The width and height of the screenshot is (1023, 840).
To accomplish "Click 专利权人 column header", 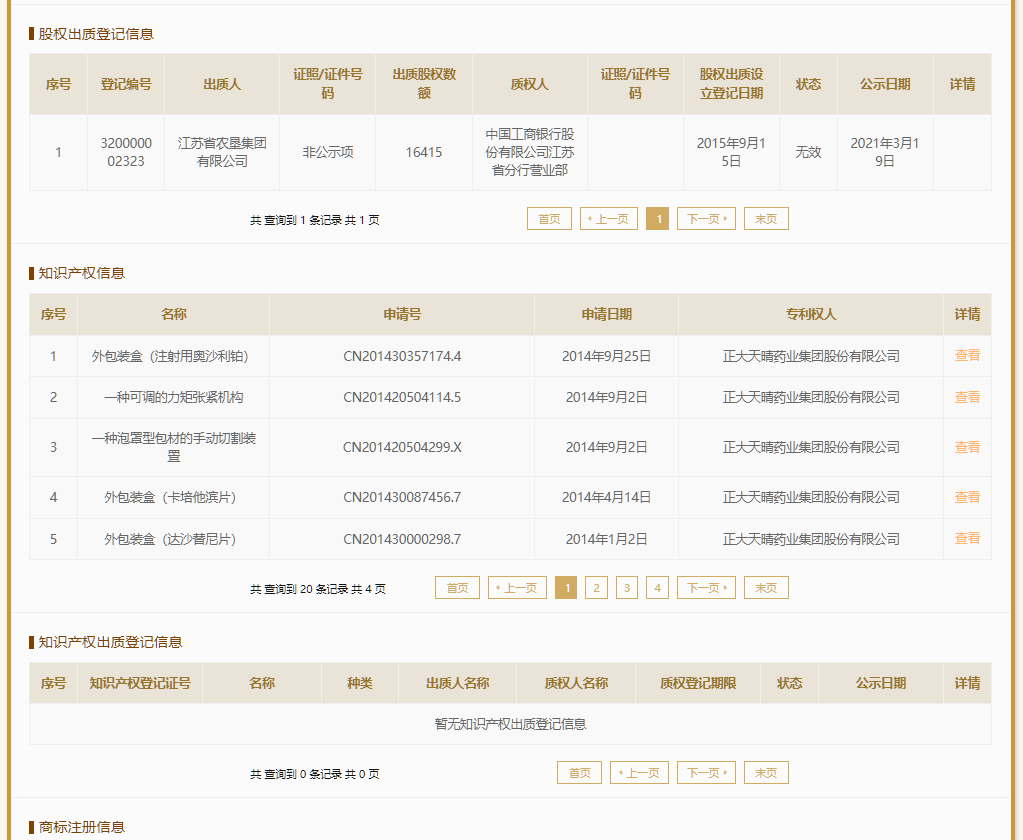I will click(811, 314).
